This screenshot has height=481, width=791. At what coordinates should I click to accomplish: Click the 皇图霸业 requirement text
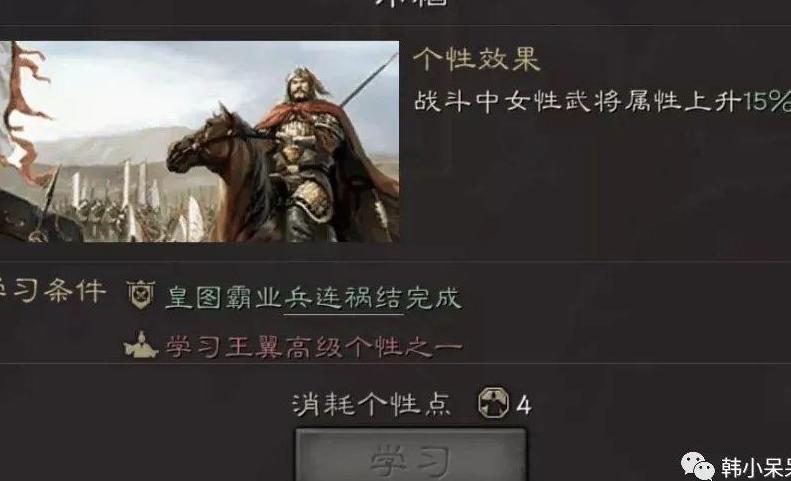pyautogui.click(x=223, y=298)
